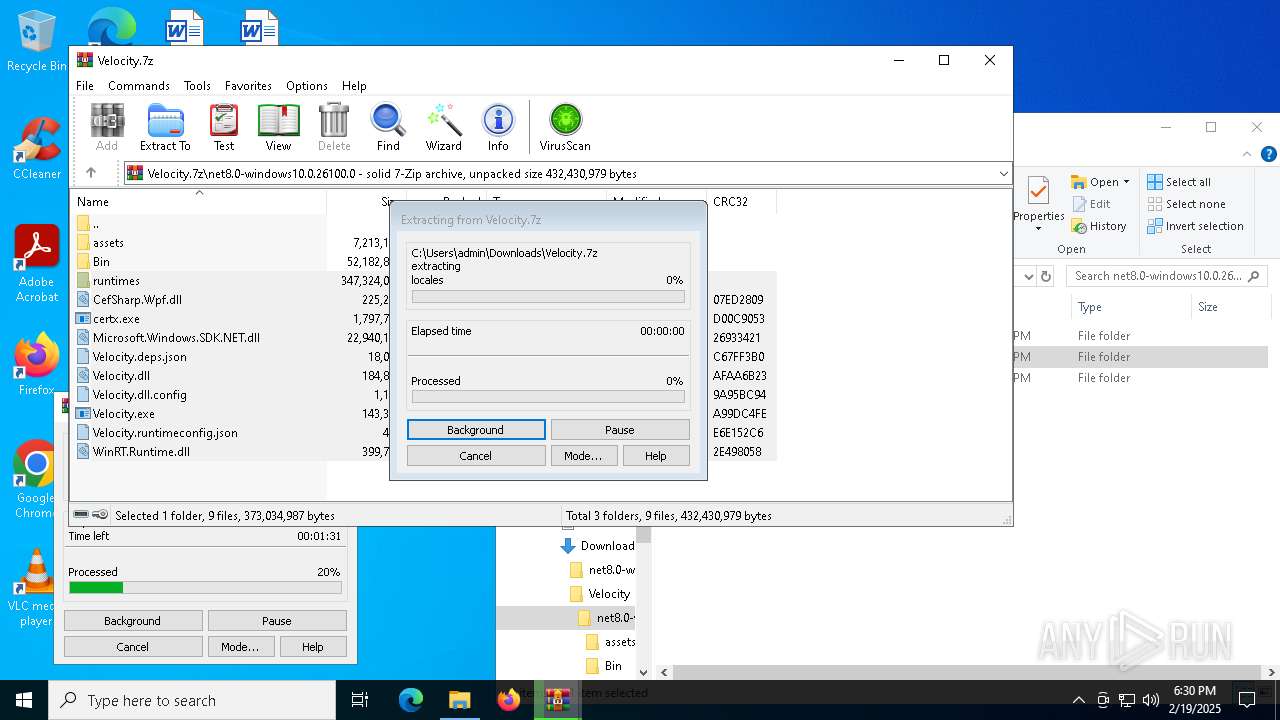Click refresh icon in Explorer address bar
This screenshot has height=720, width=1280.
click(x=1046, y=276)
